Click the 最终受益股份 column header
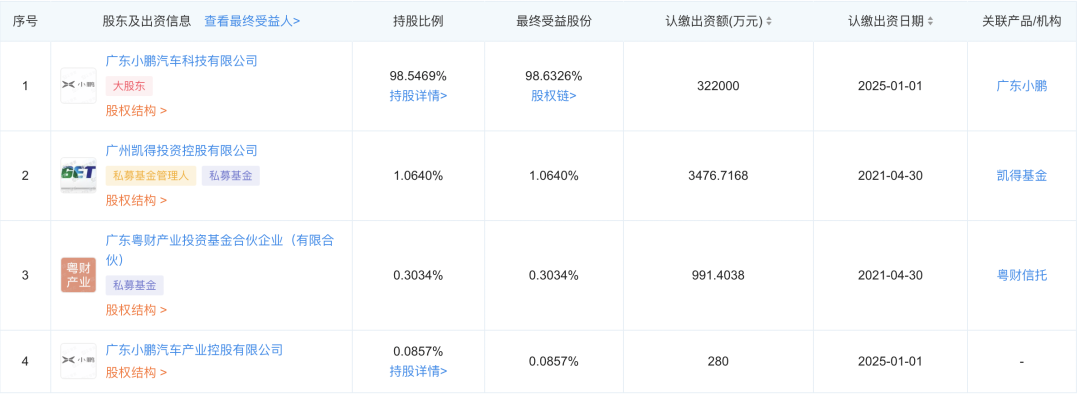Viewport: 1080px width, 395px height. point(554,21)
